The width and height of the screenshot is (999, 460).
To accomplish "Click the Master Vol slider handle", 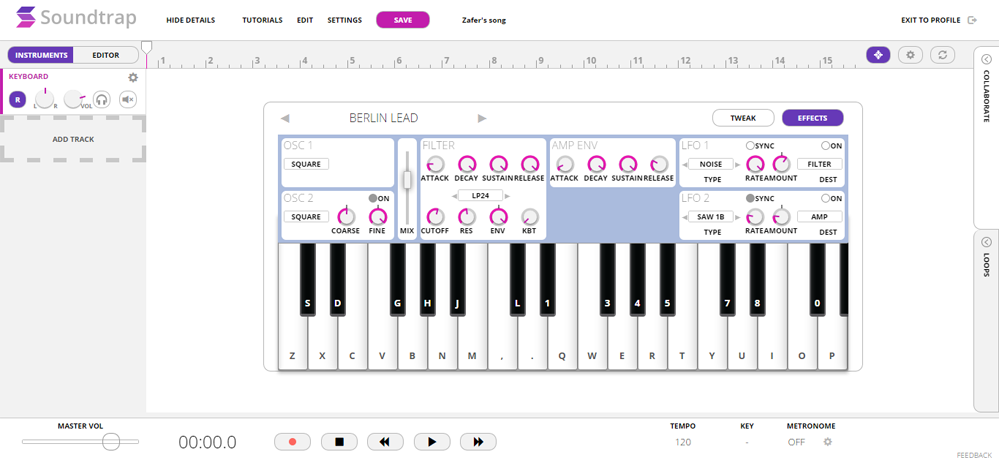I will (x=110, y=441).
